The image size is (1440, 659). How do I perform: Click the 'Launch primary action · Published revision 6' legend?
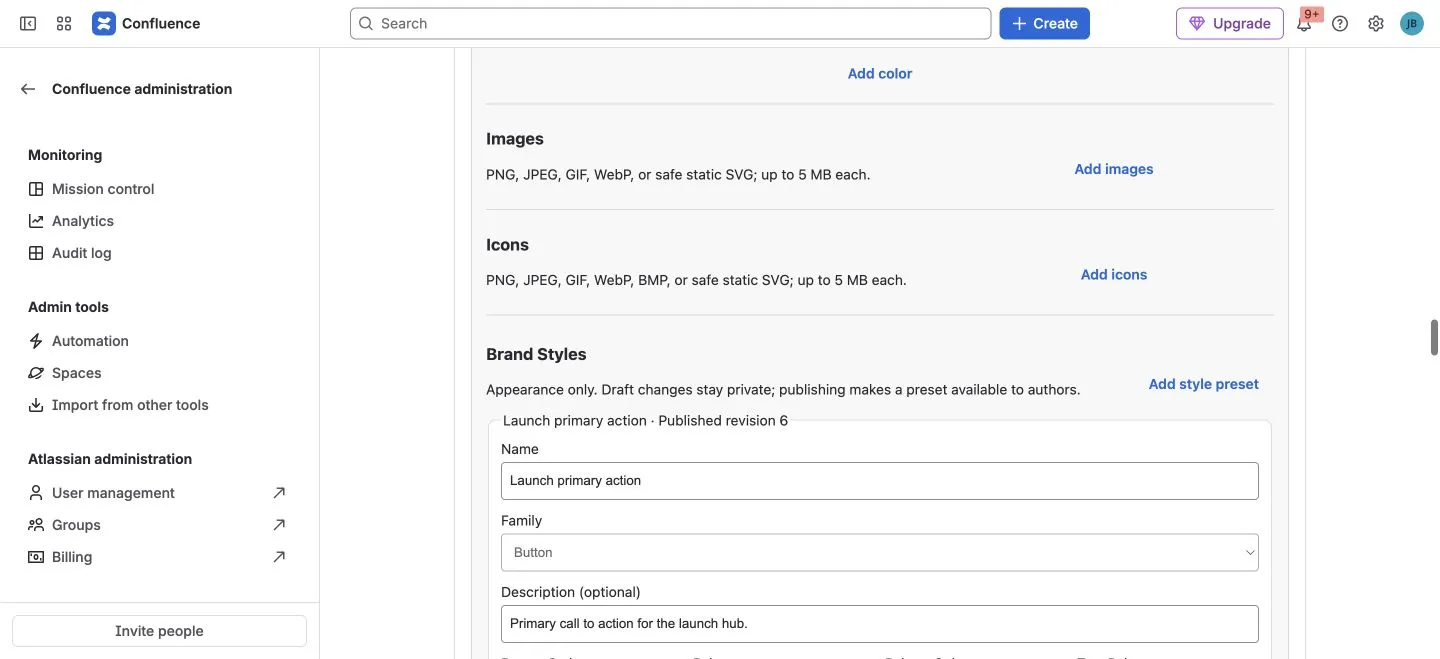(645, 421)
